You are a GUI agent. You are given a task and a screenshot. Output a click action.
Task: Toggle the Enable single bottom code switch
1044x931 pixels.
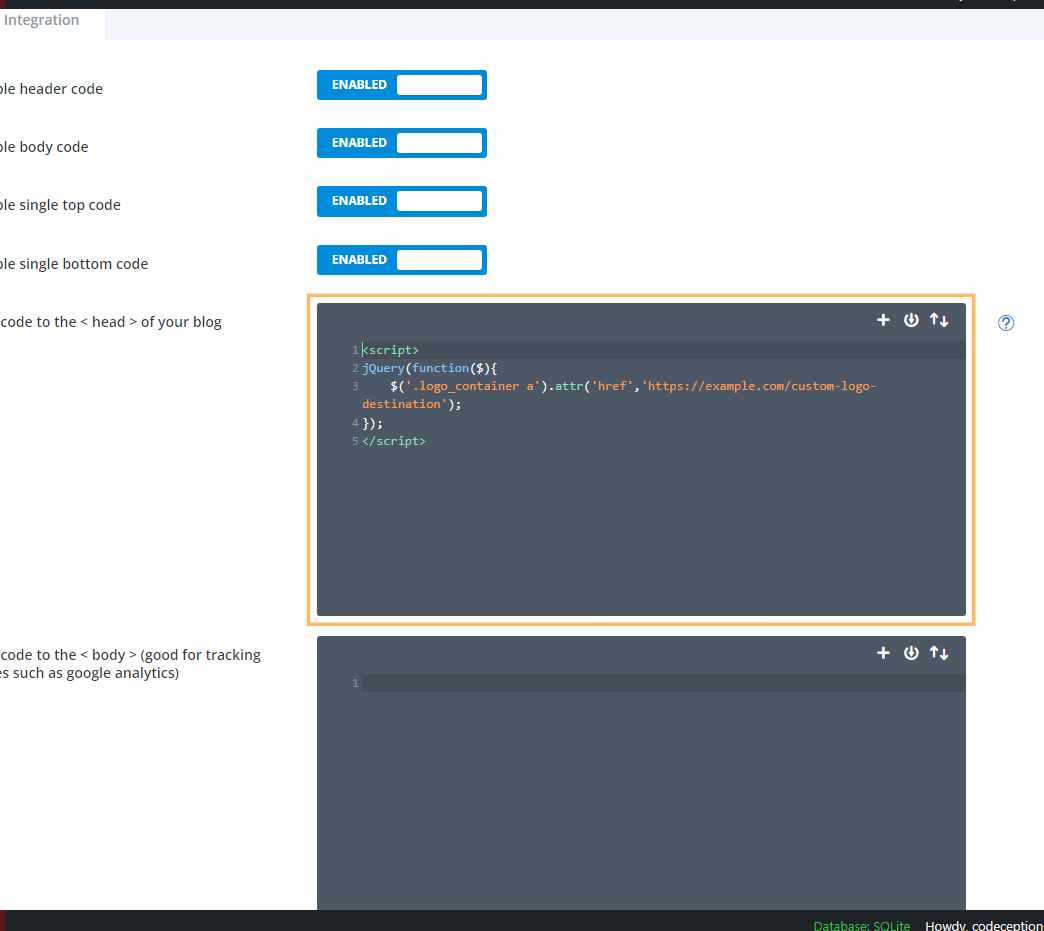[x=401, y=260]
